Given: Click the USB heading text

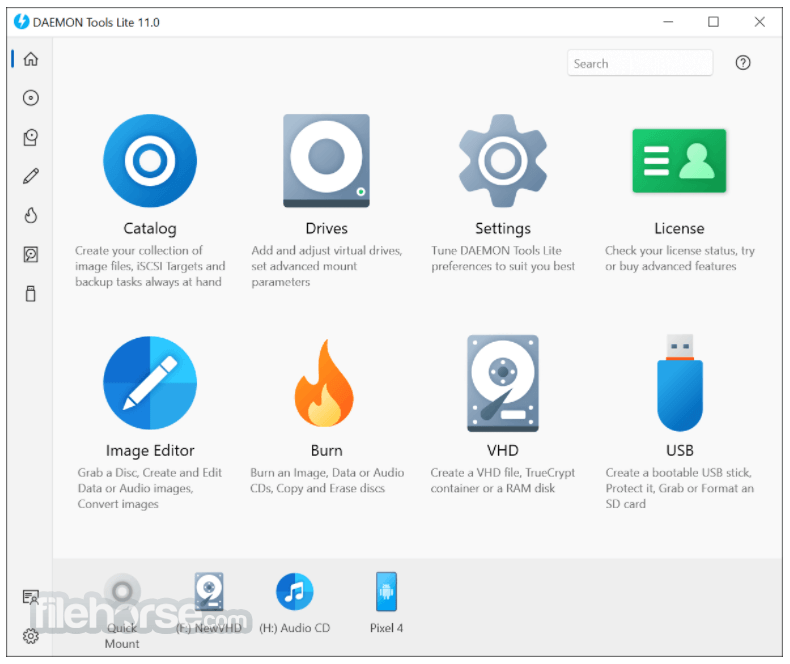Looking at the screenshot, I should pos(680,450).
